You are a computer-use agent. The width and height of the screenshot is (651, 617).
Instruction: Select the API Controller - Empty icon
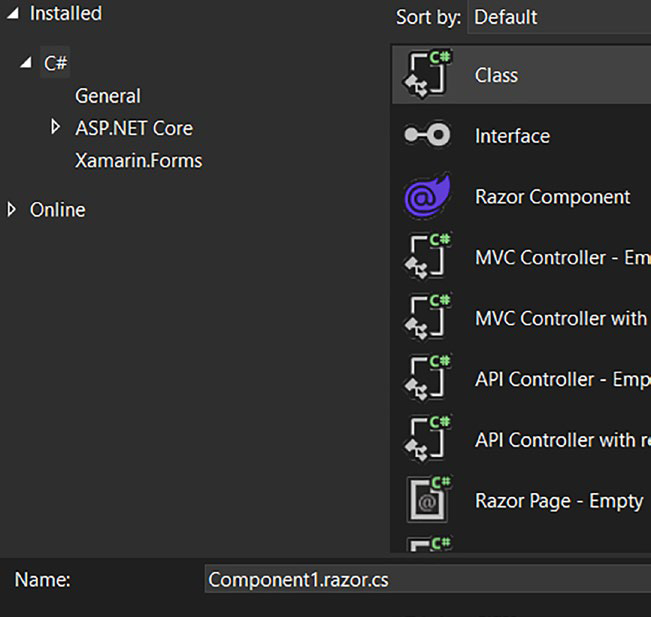[428, 377]
